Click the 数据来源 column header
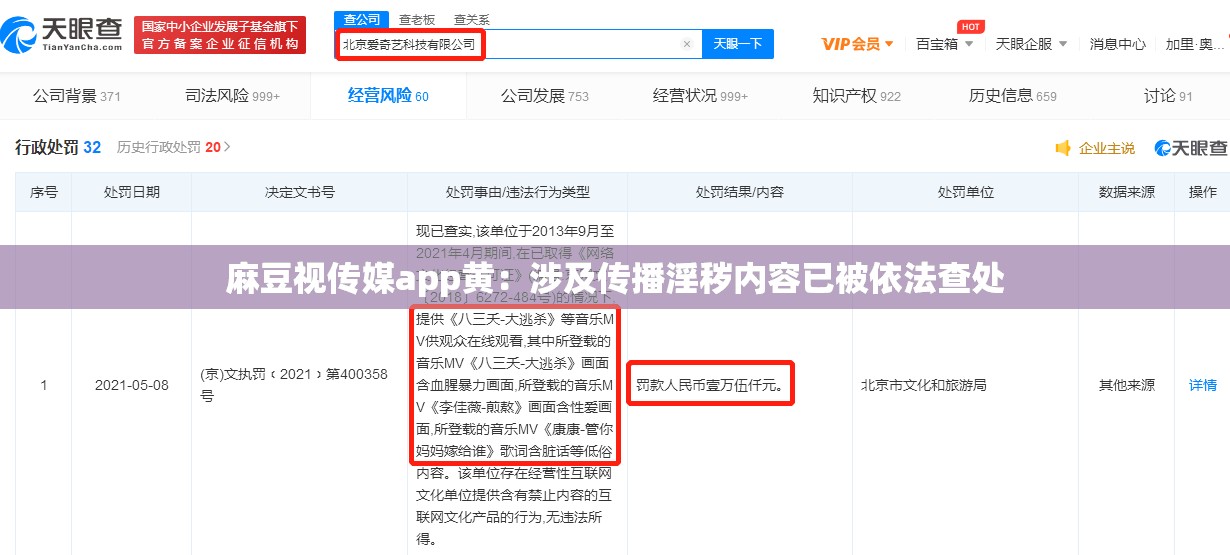The width and height of the screenshot is (1230, 555). [1127, 192]
